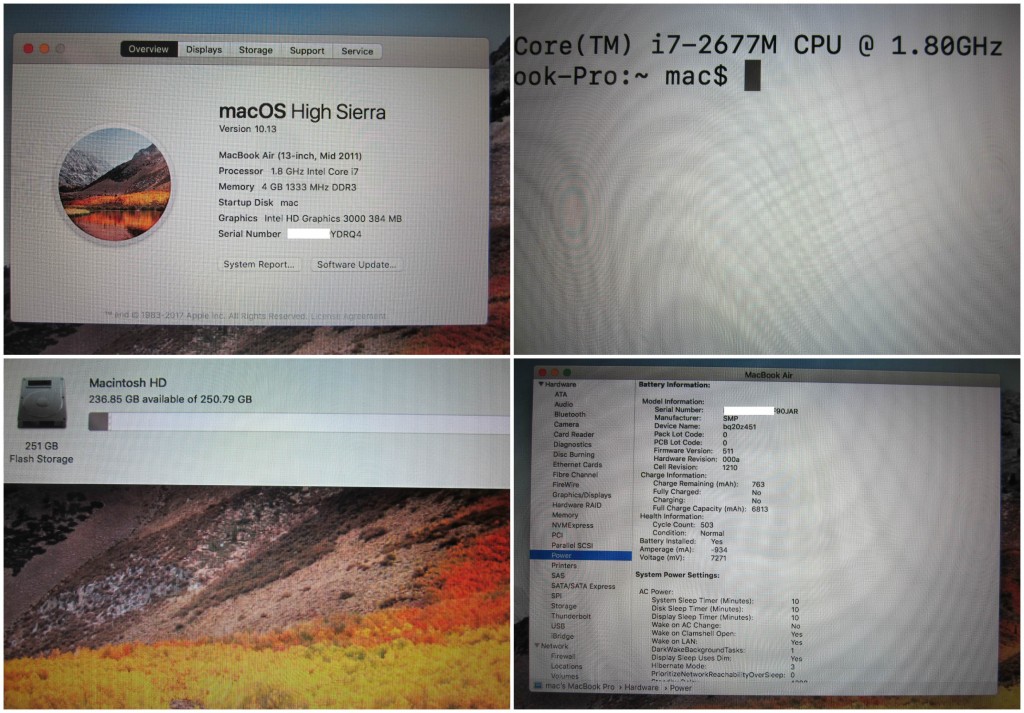Click the Macintosh HD storage usage bar
This screenshot has width=1024, height=713.
(299, 422)
